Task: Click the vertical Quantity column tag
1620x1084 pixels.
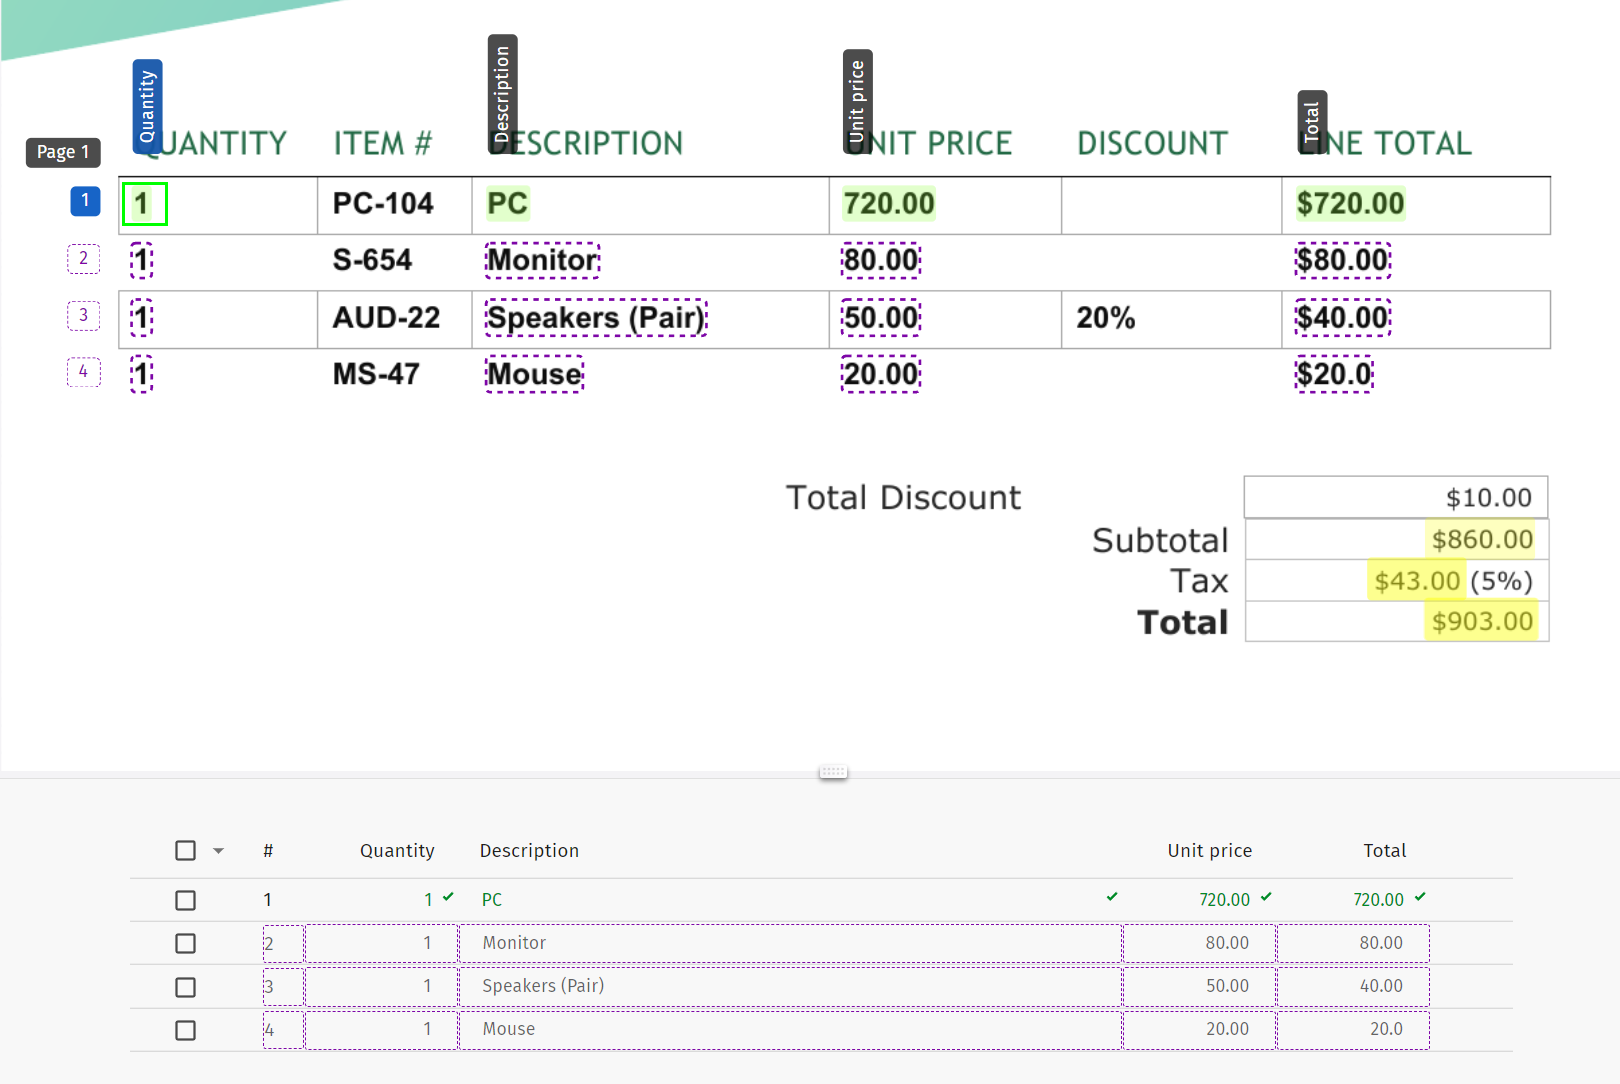Action: [x=147, y=105]
